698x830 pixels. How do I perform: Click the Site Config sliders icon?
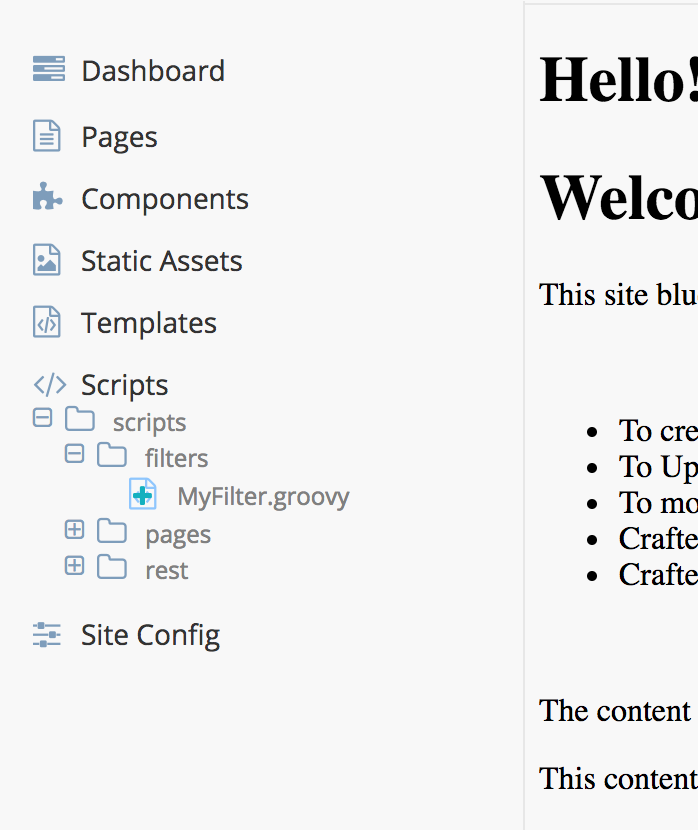(47, 634)
